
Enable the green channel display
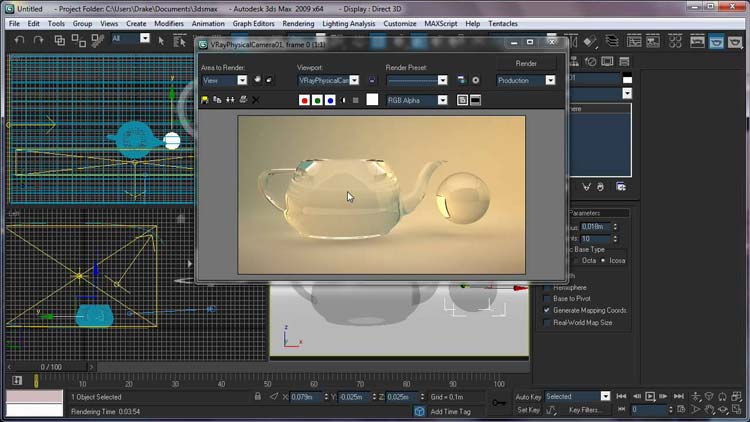pos(317,100)
